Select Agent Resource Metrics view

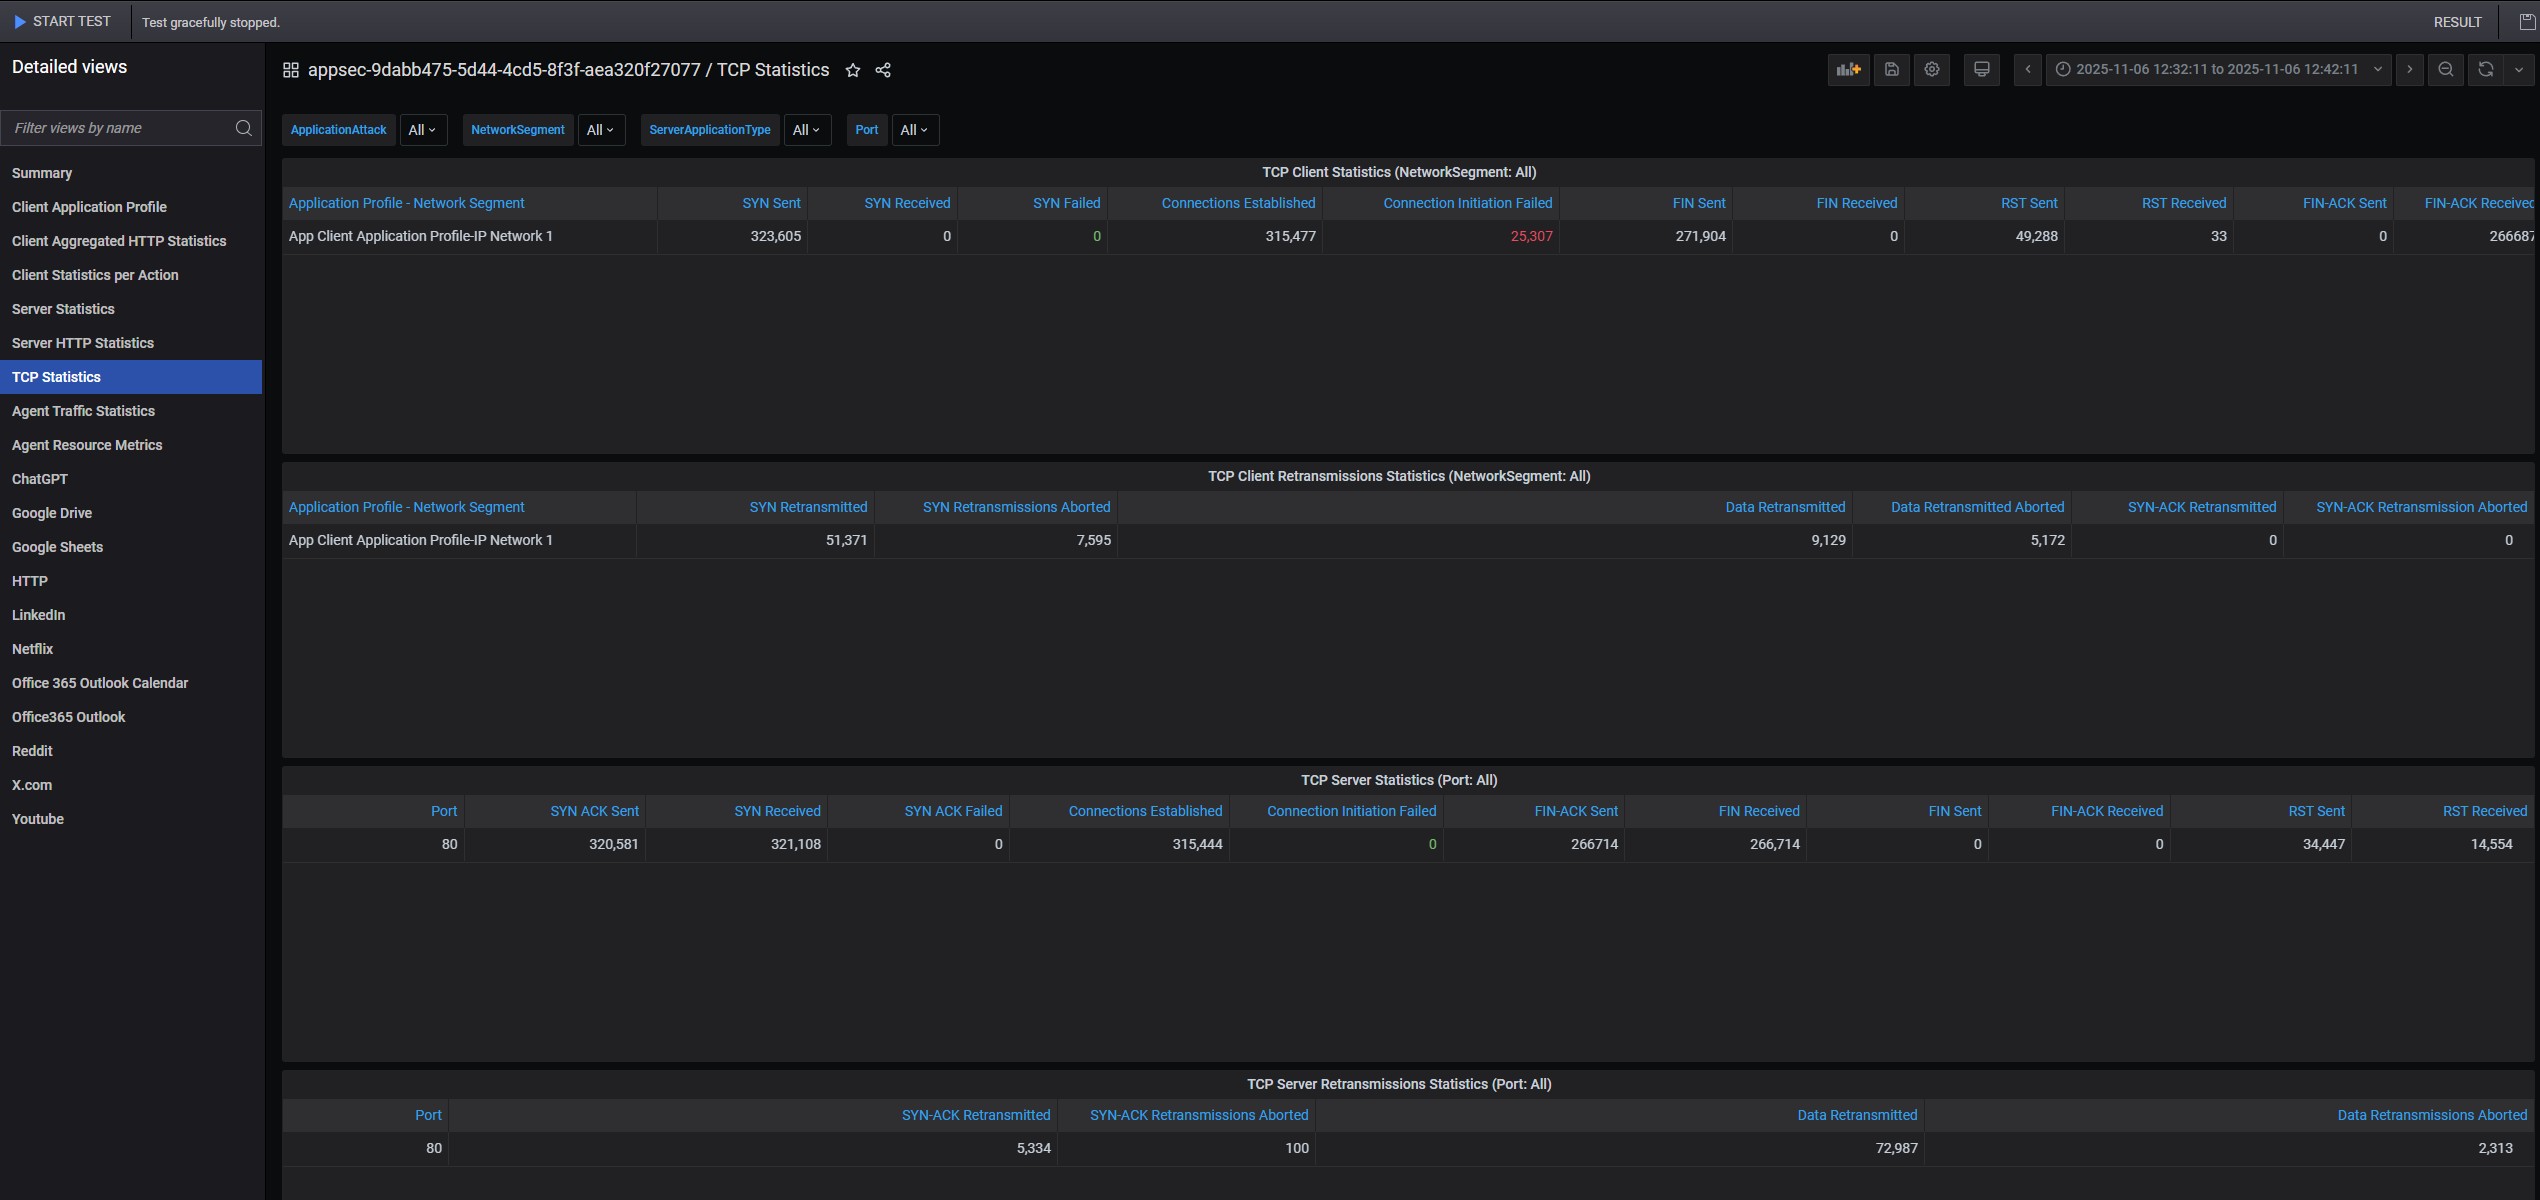pos(87,445)
